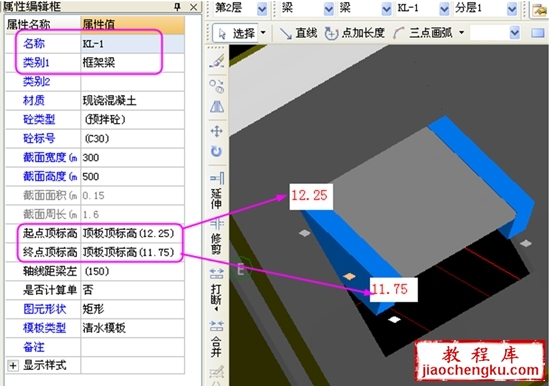Image resolution: width=550 pixels, height=386 pixels.
Task: Edit the 名称 value KL-1
Action: [x=133, y=44]
